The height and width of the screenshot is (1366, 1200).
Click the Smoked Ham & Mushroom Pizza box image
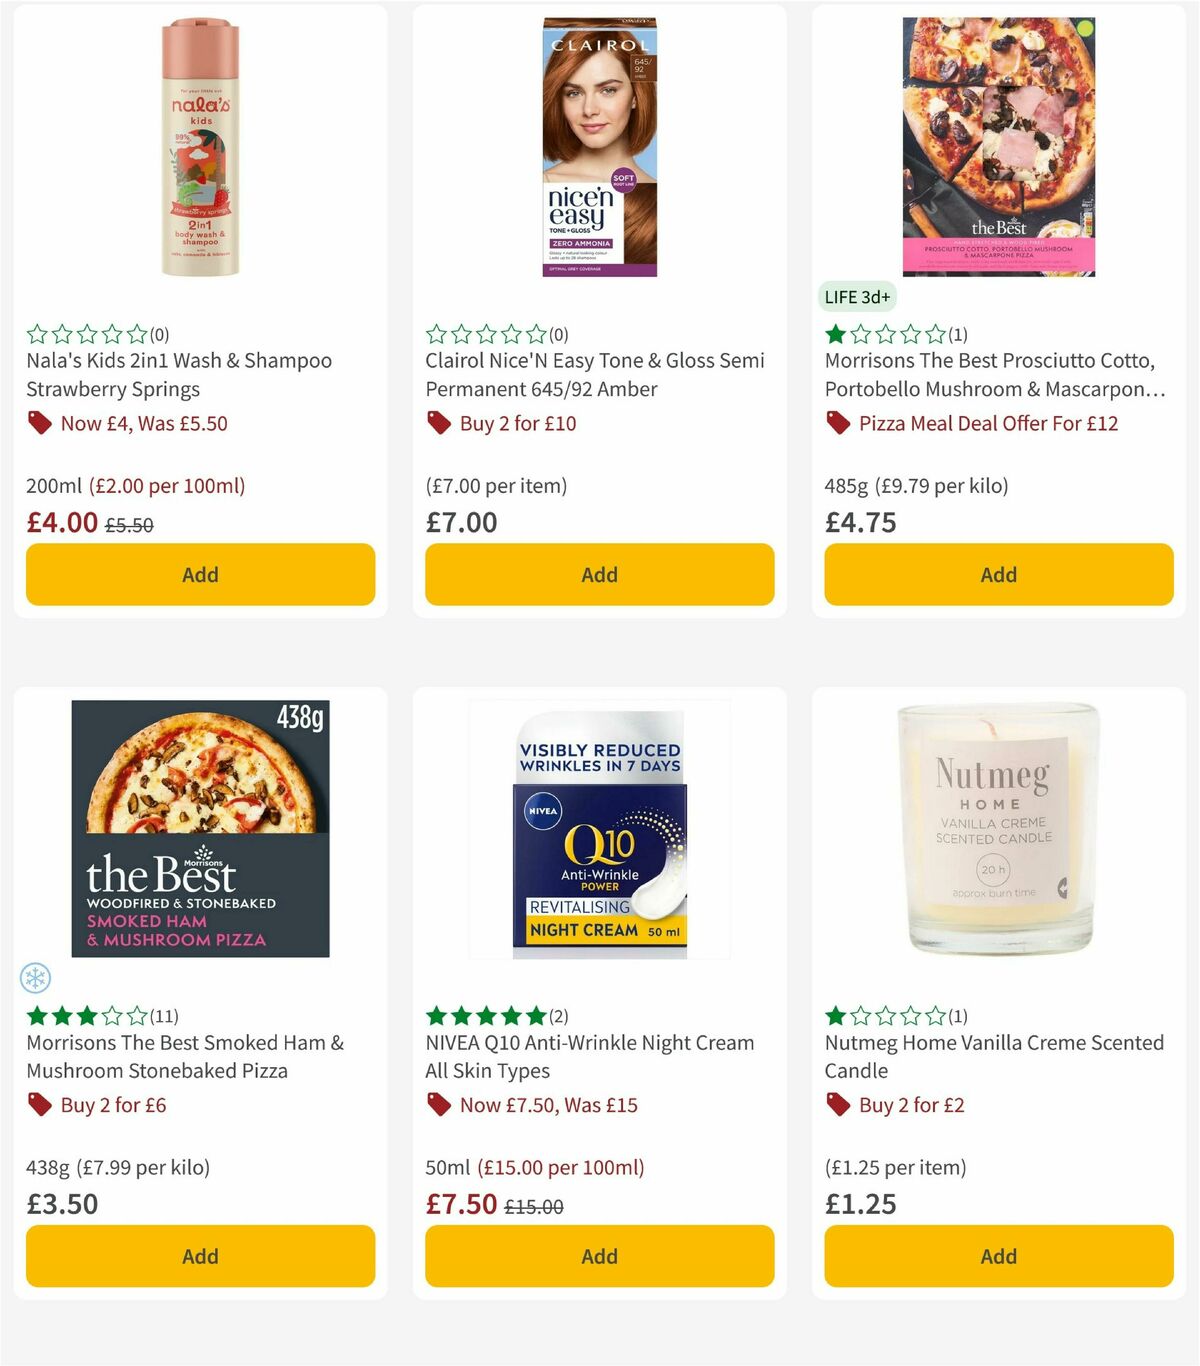[200, 830]
